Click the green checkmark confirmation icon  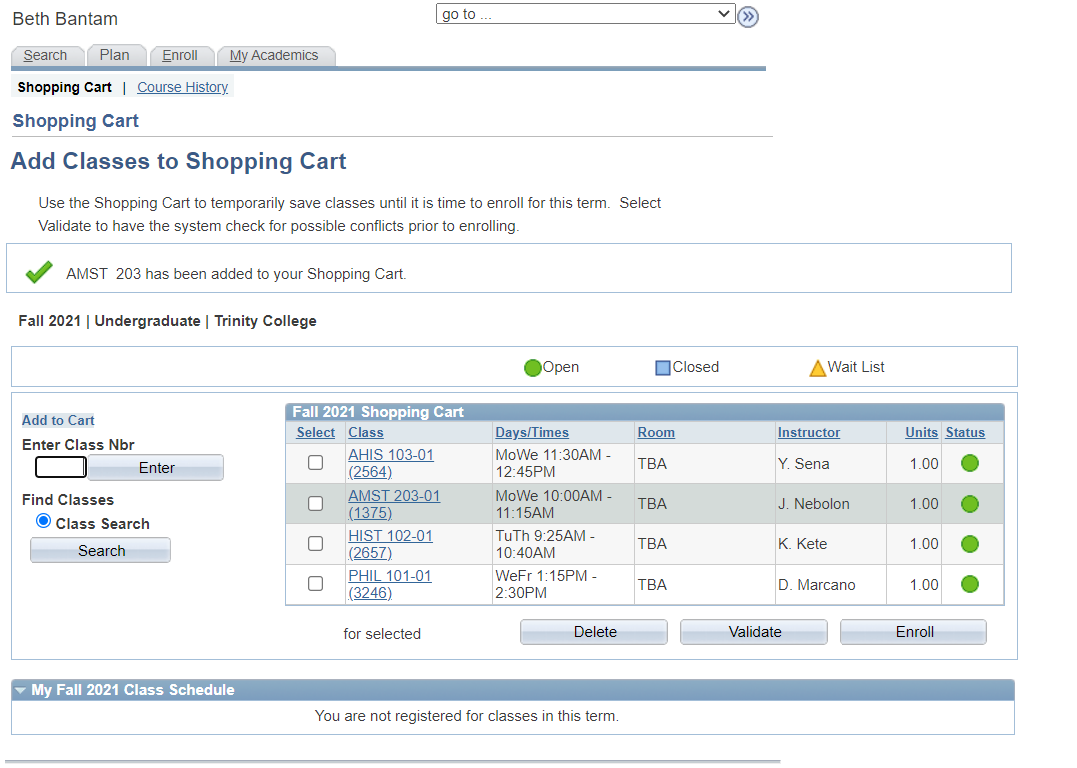[x=39, y=272]
